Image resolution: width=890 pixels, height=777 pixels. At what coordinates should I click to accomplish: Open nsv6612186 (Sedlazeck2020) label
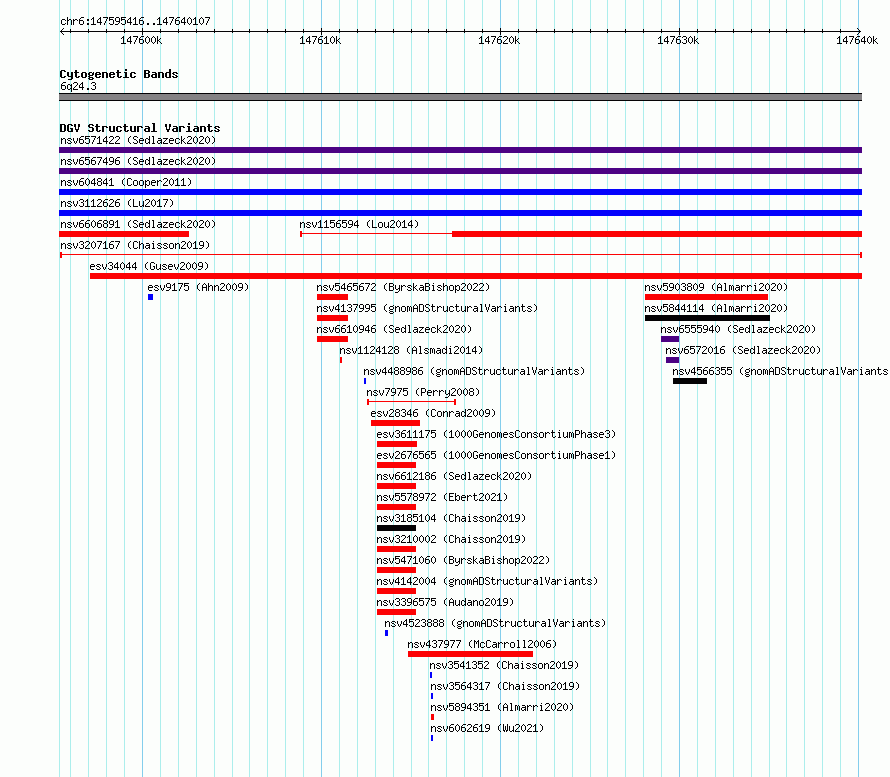(x=454, y=476)
